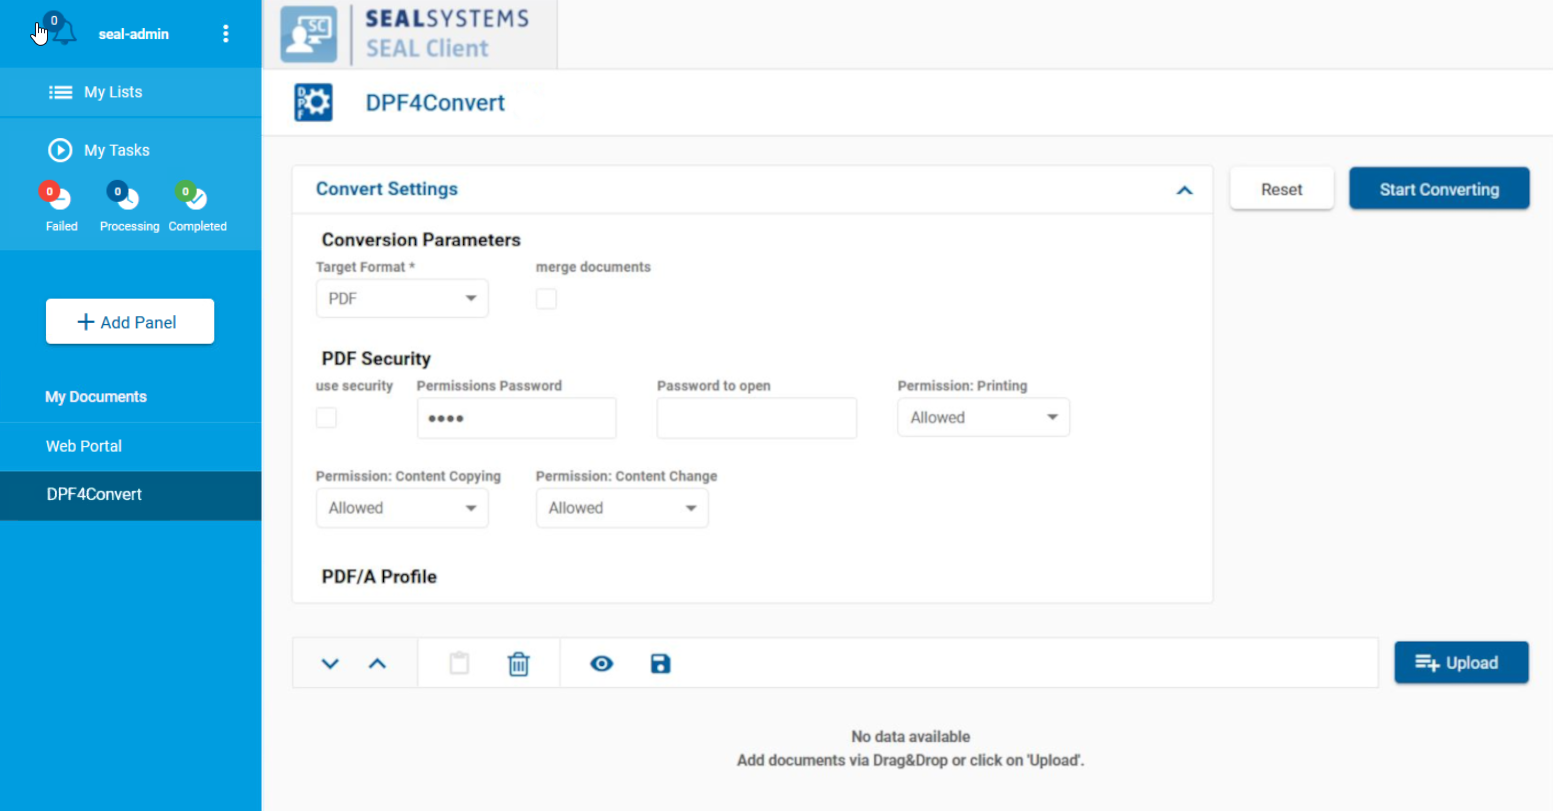Click the Processing tasks status icon
The width and height of the screenshot is (1553, 811).
coord(127,198)
